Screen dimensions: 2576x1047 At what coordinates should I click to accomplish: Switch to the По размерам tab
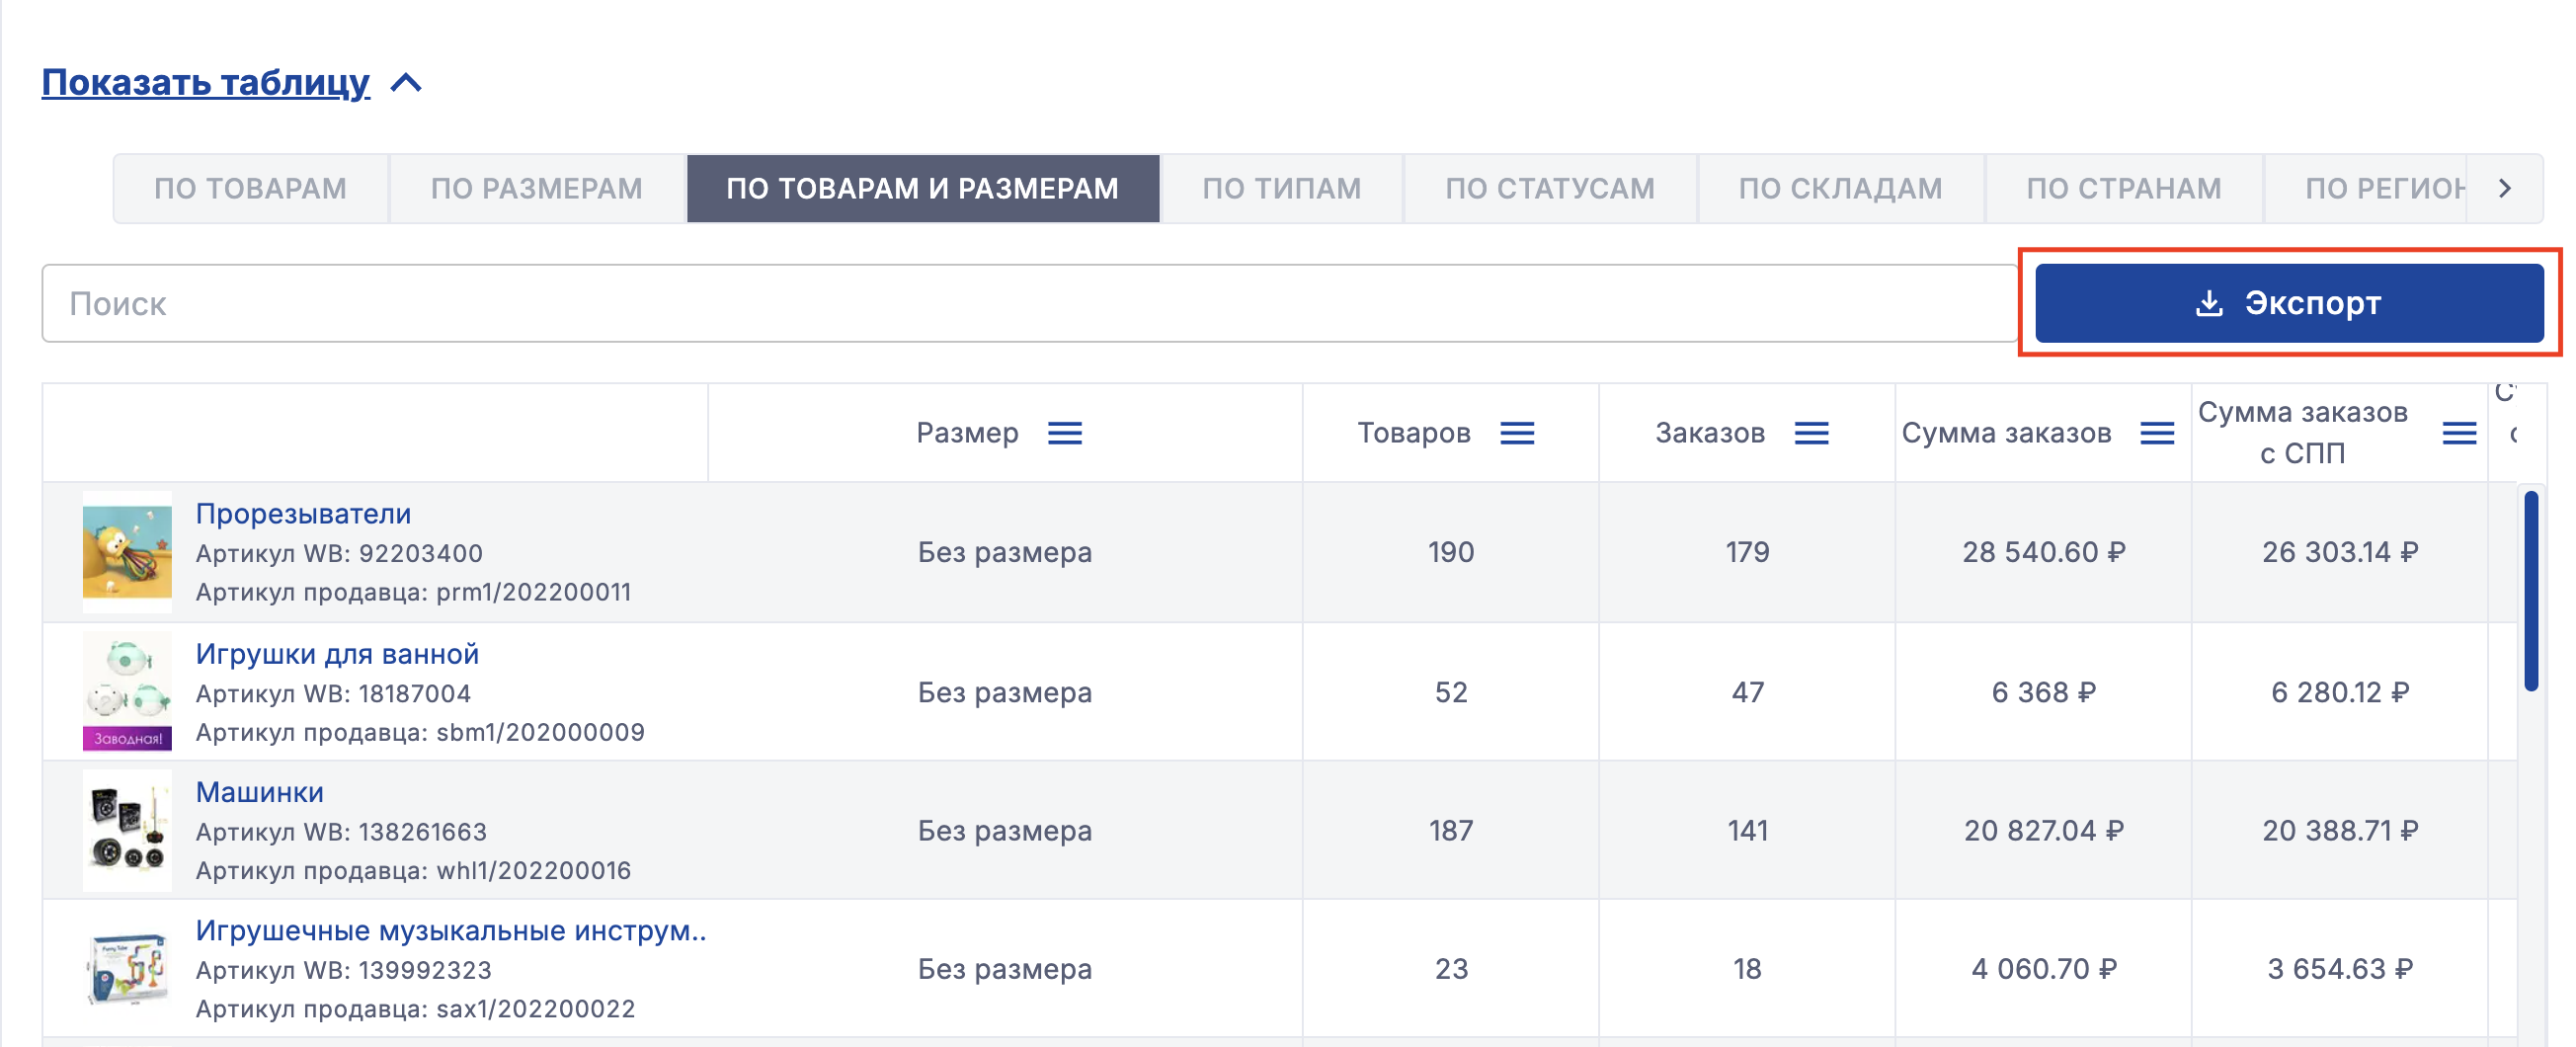(x=537, y=188)
